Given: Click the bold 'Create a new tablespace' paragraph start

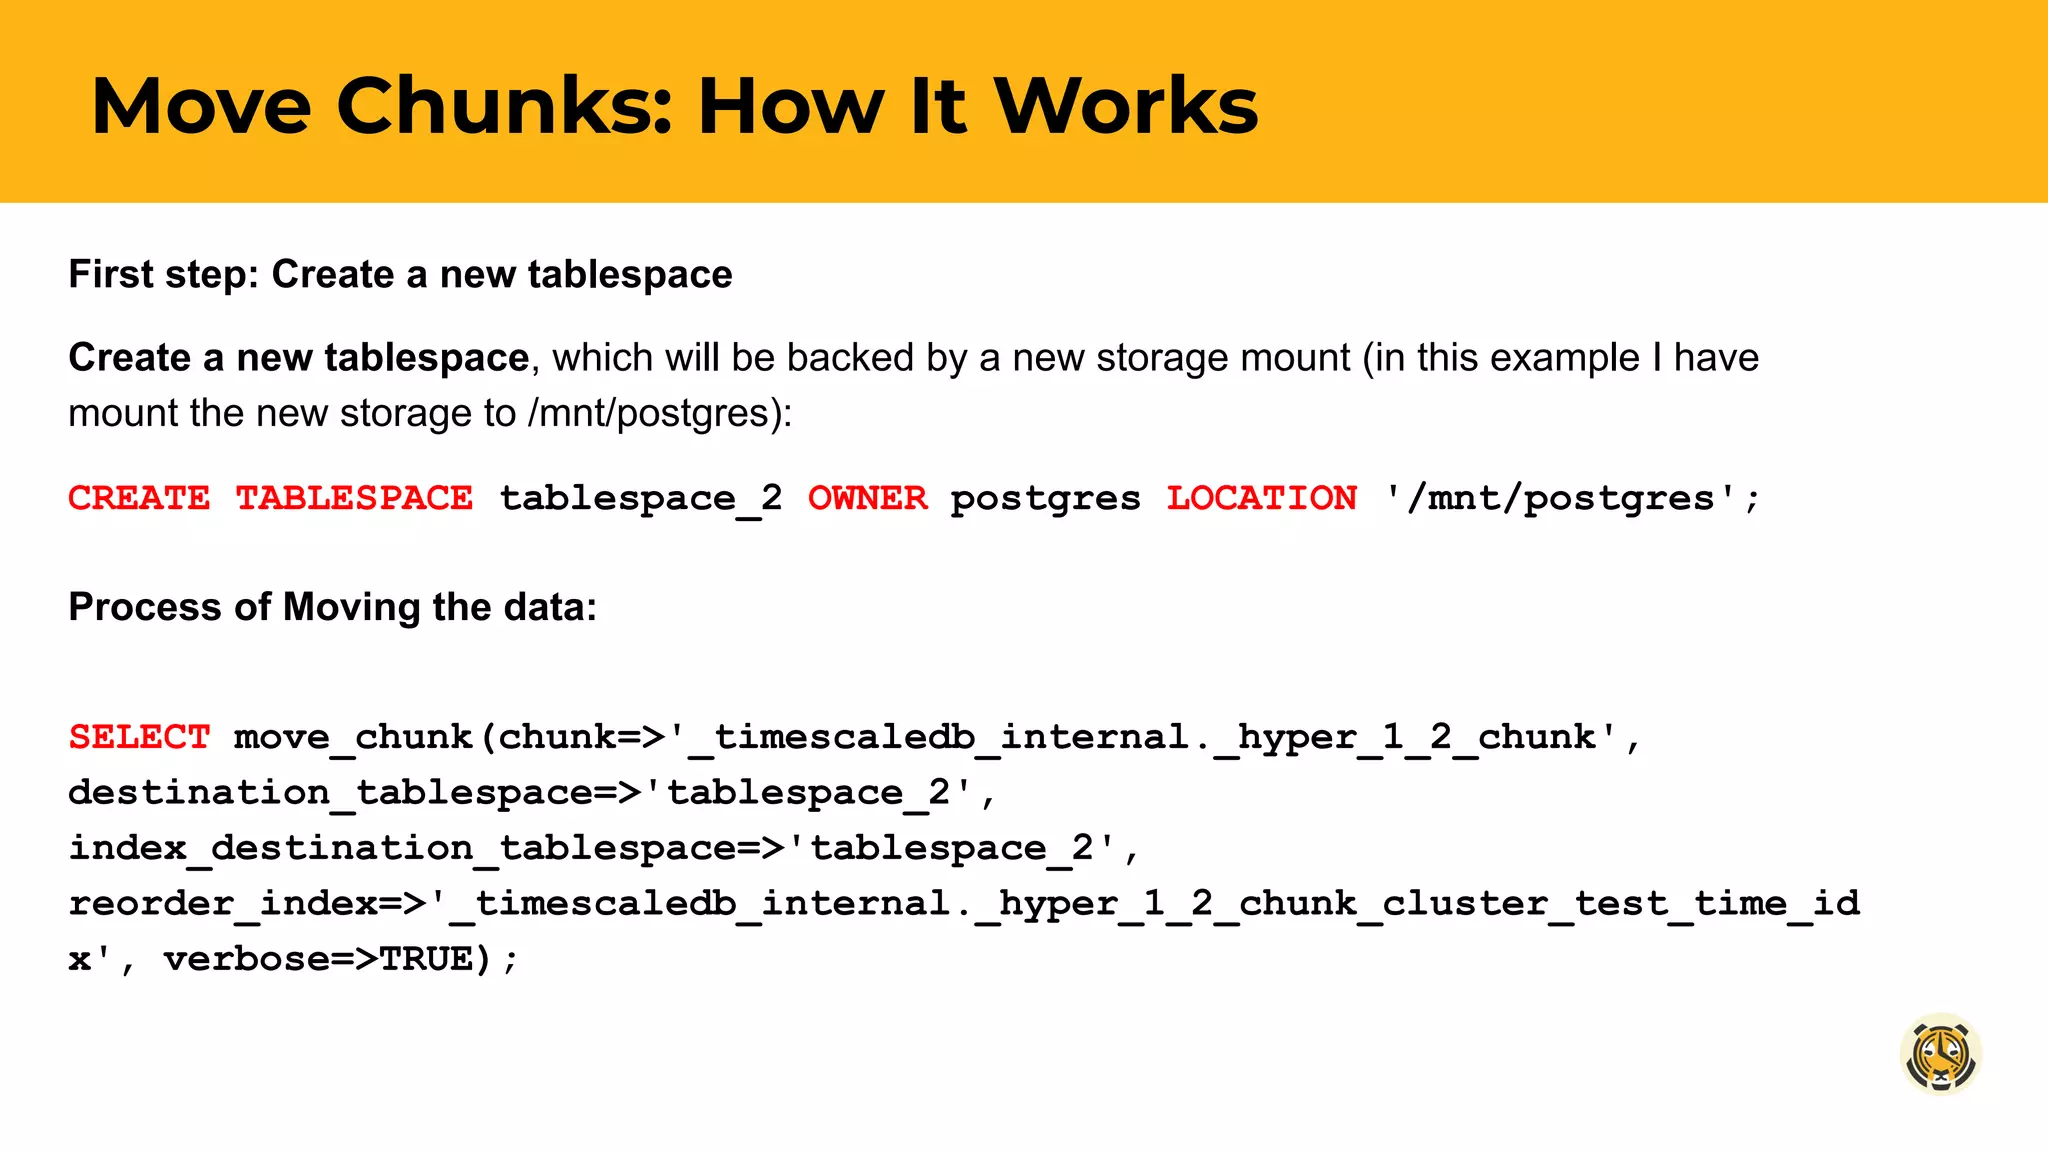Looking at the screenshot, I should click(x=298, y=358).
